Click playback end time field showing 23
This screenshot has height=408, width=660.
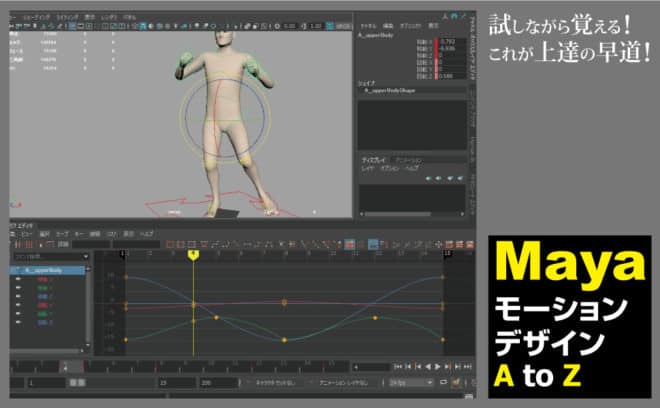[x=176, y=383]
